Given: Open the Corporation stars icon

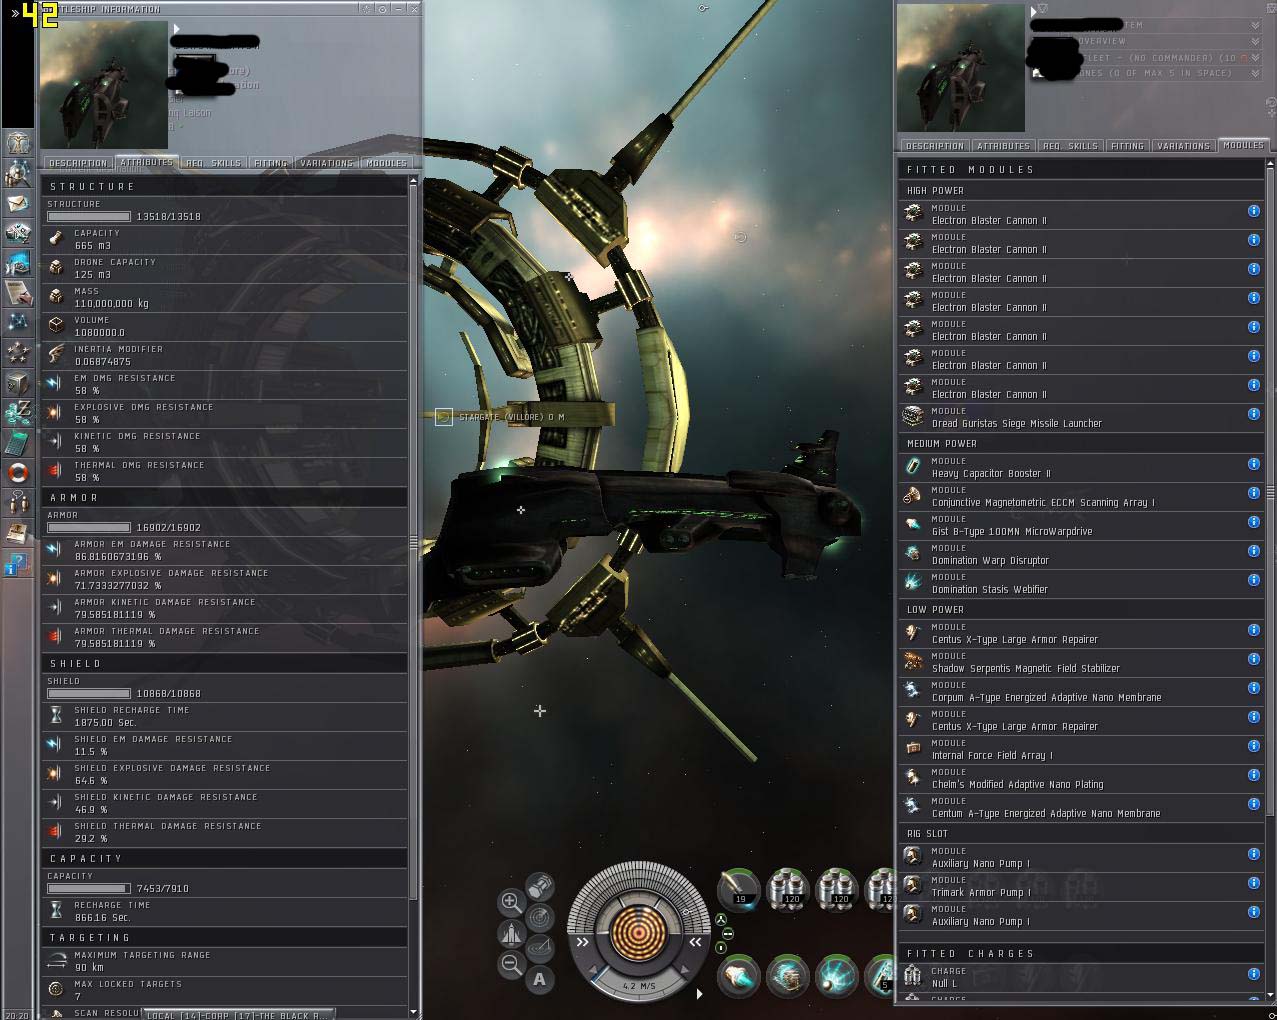Looking at the screenshot, I should (x=18, y=352).
